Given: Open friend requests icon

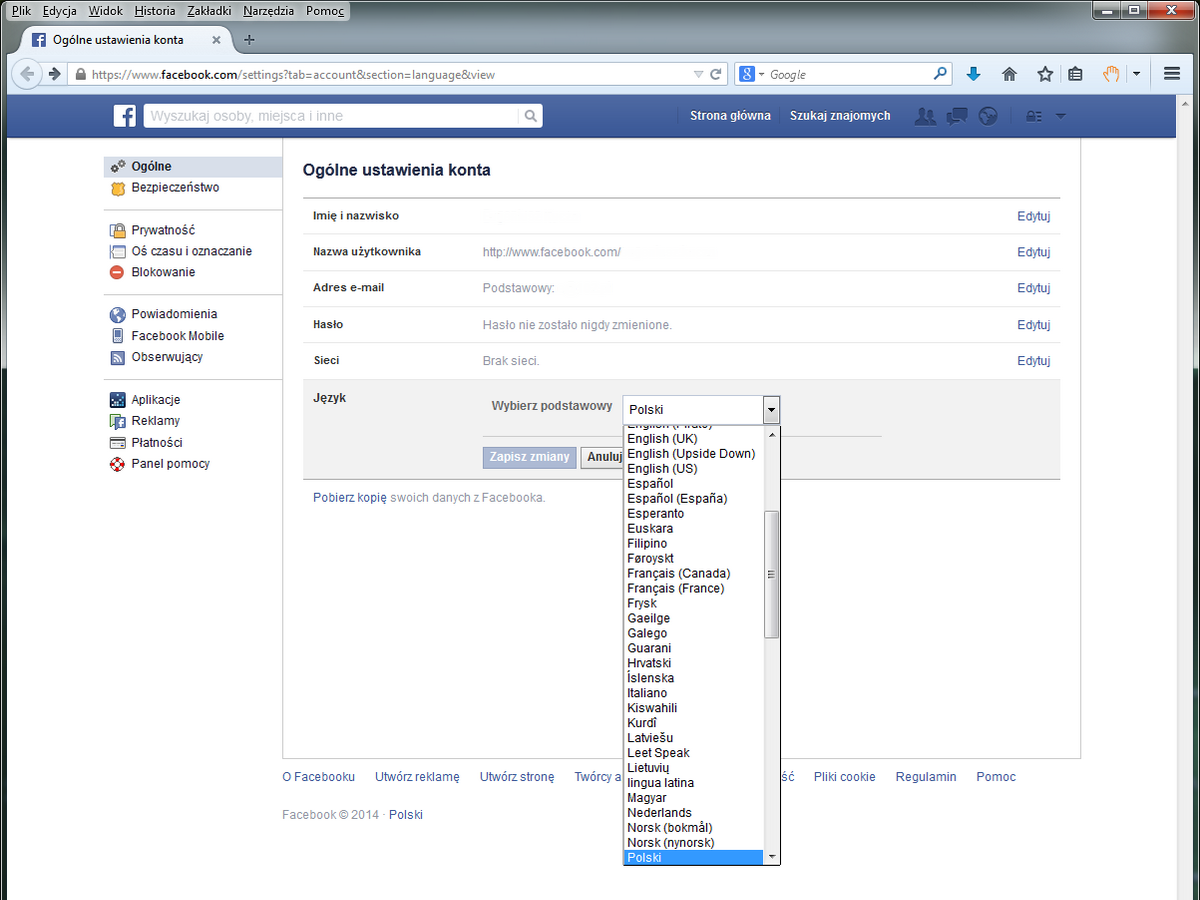Looking at the screenshot, I should (x=926, y=116).
